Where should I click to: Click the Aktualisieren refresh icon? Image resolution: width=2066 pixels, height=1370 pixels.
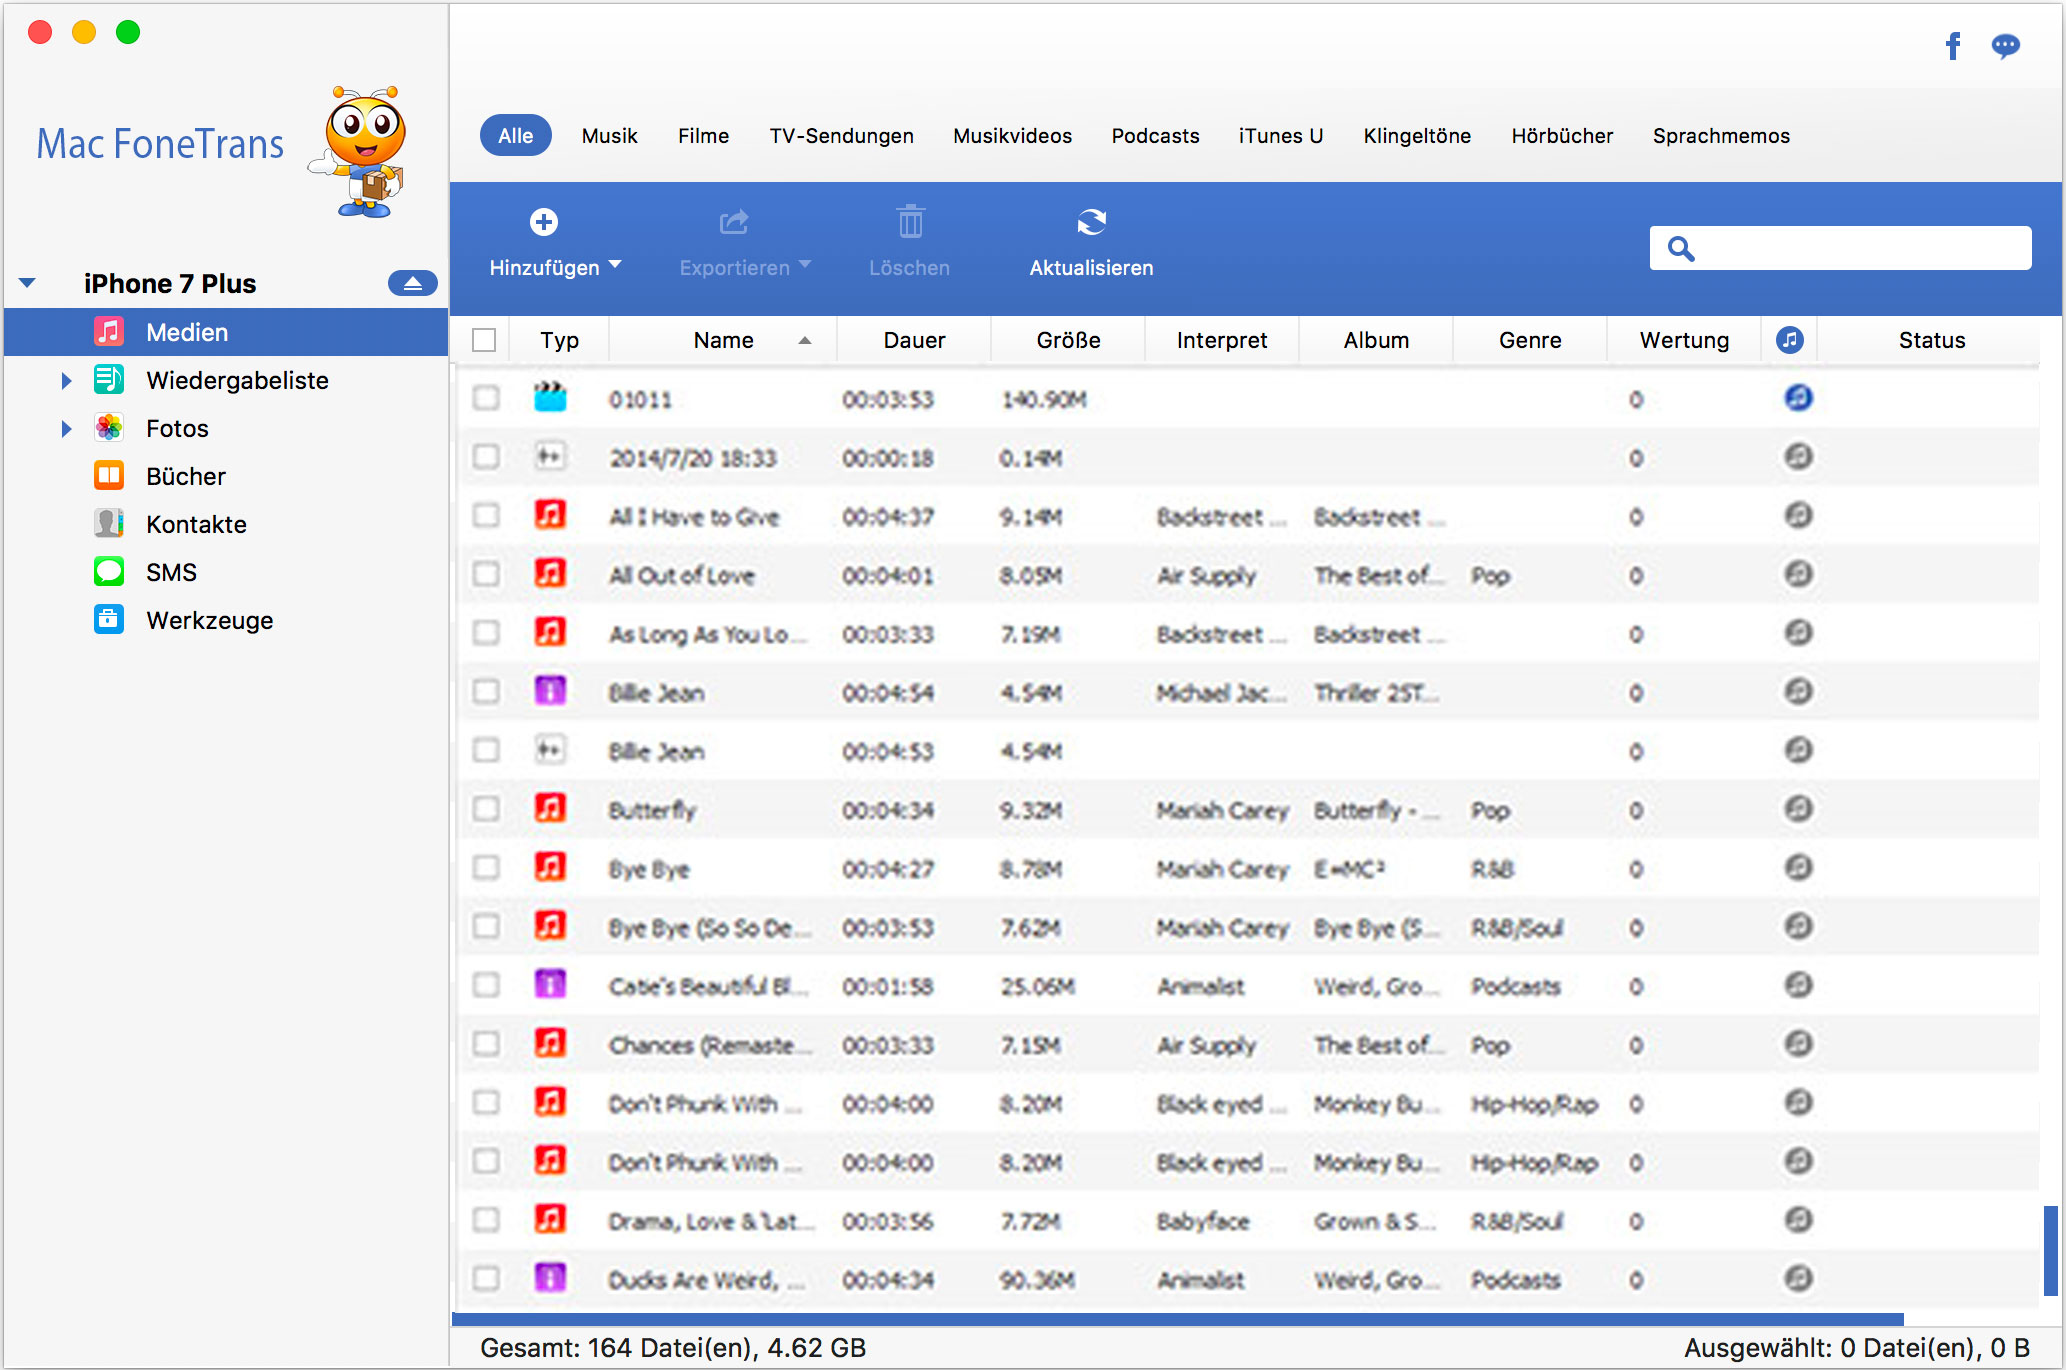(1091, 222)
